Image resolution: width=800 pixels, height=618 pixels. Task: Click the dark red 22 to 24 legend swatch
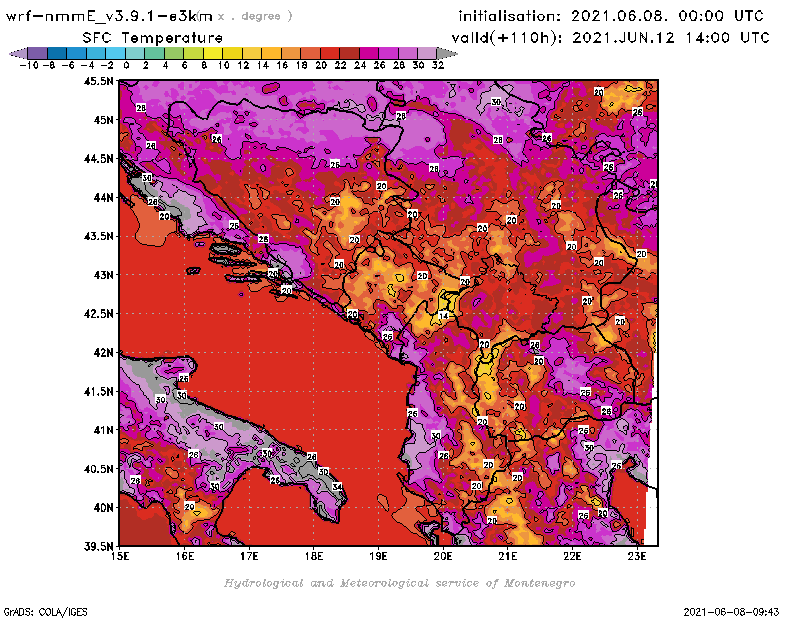[x=349, y=53]
